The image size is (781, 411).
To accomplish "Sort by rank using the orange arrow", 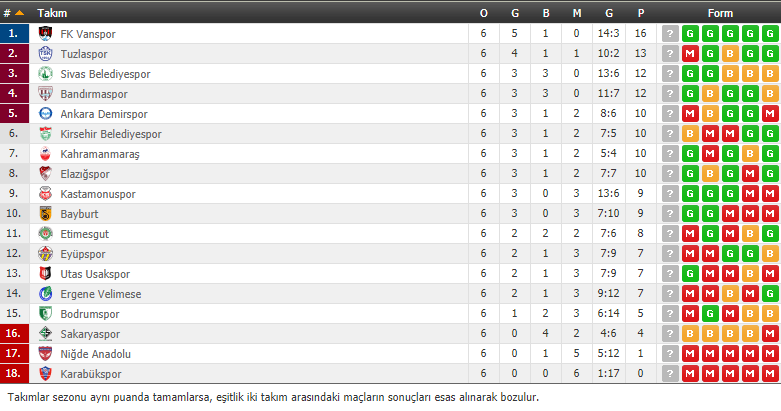I will [19, 13].
